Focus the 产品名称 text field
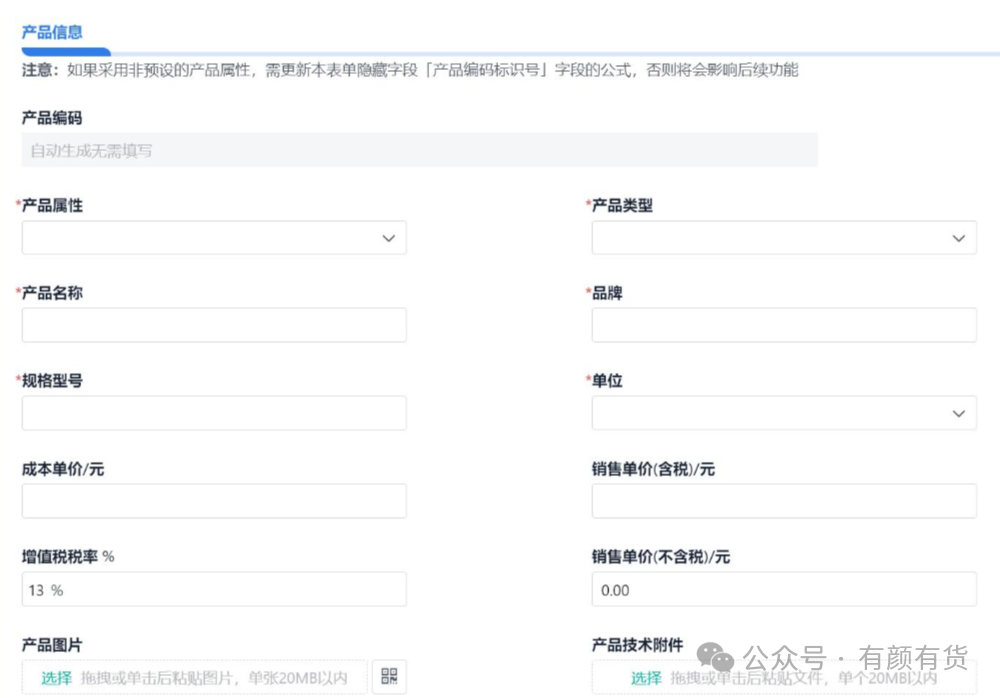 pos(214,325)
